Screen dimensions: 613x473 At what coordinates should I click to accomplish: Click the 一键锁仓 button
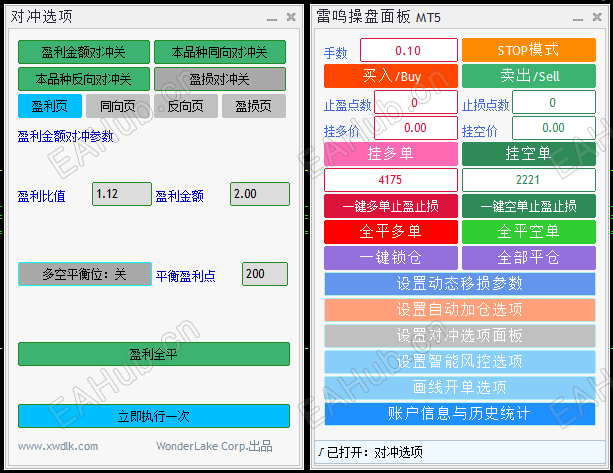coord(391,258)
